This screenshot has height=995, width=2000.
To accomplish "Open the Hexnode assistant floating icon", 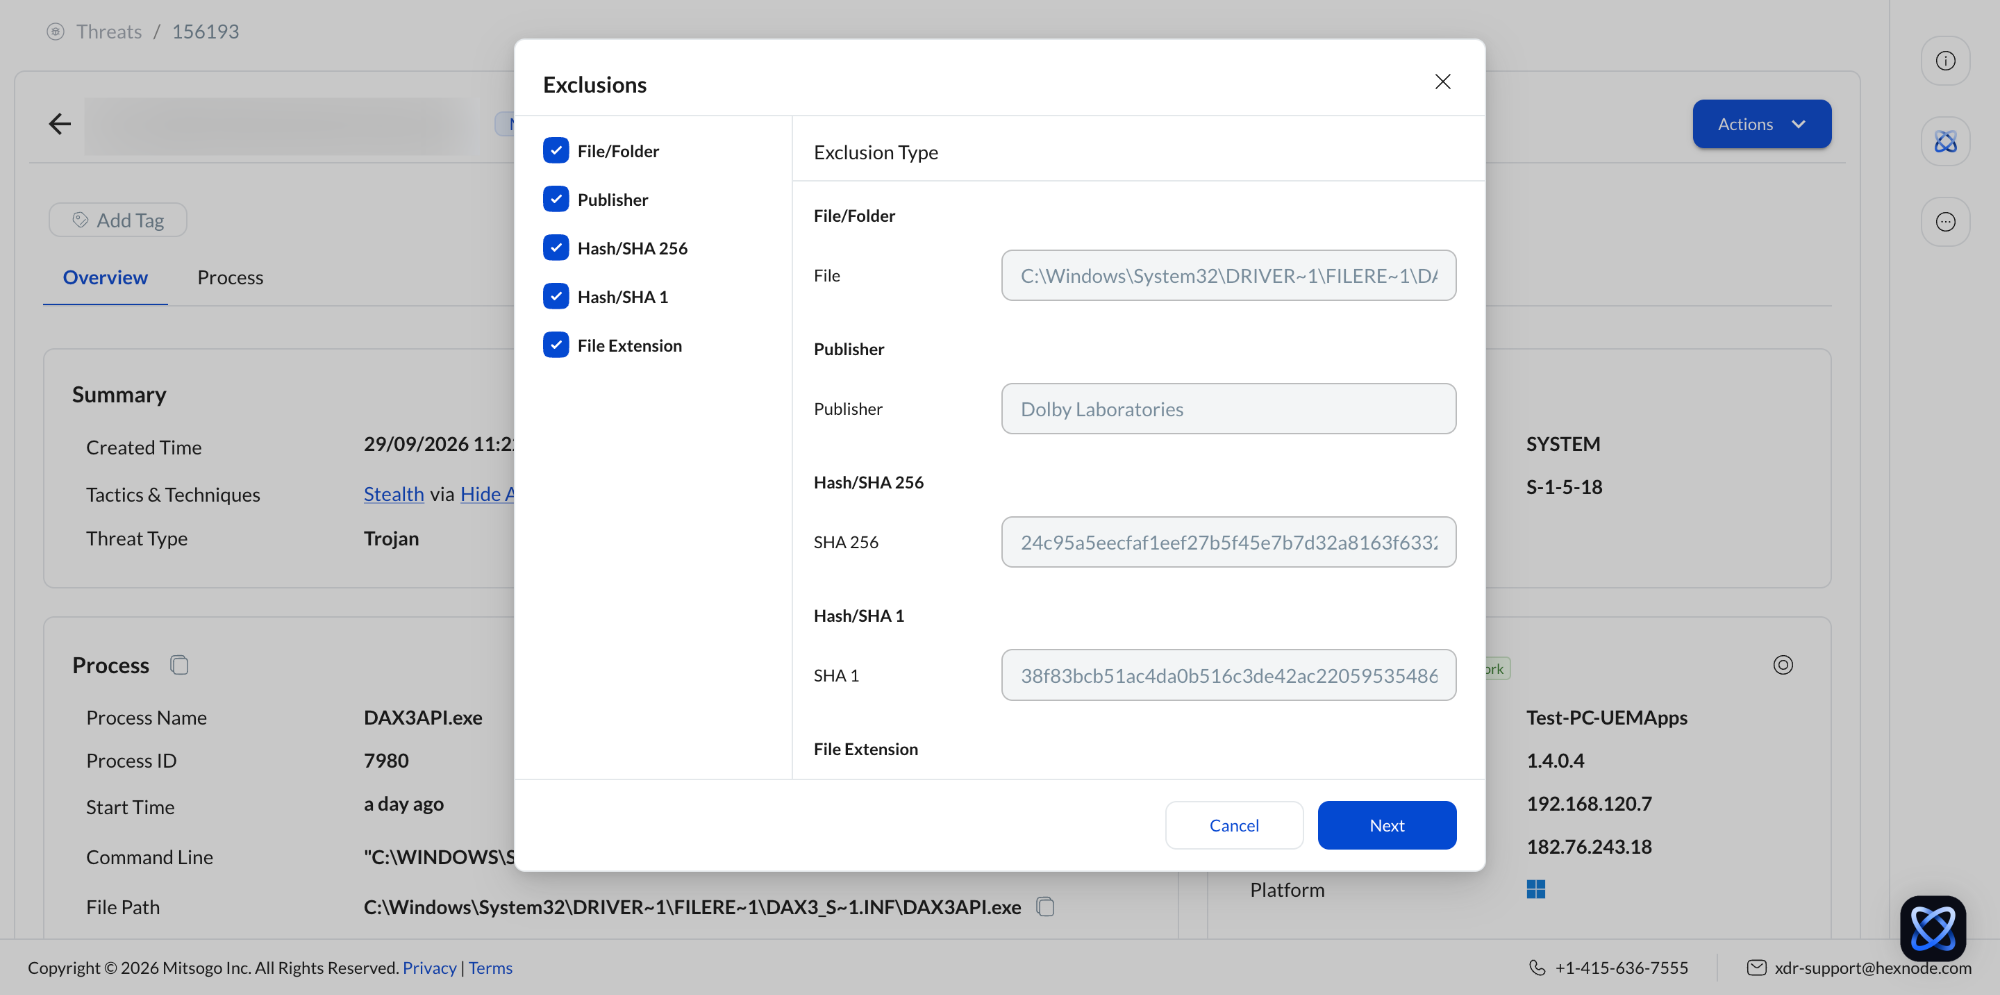I will tap(1933, 929).
